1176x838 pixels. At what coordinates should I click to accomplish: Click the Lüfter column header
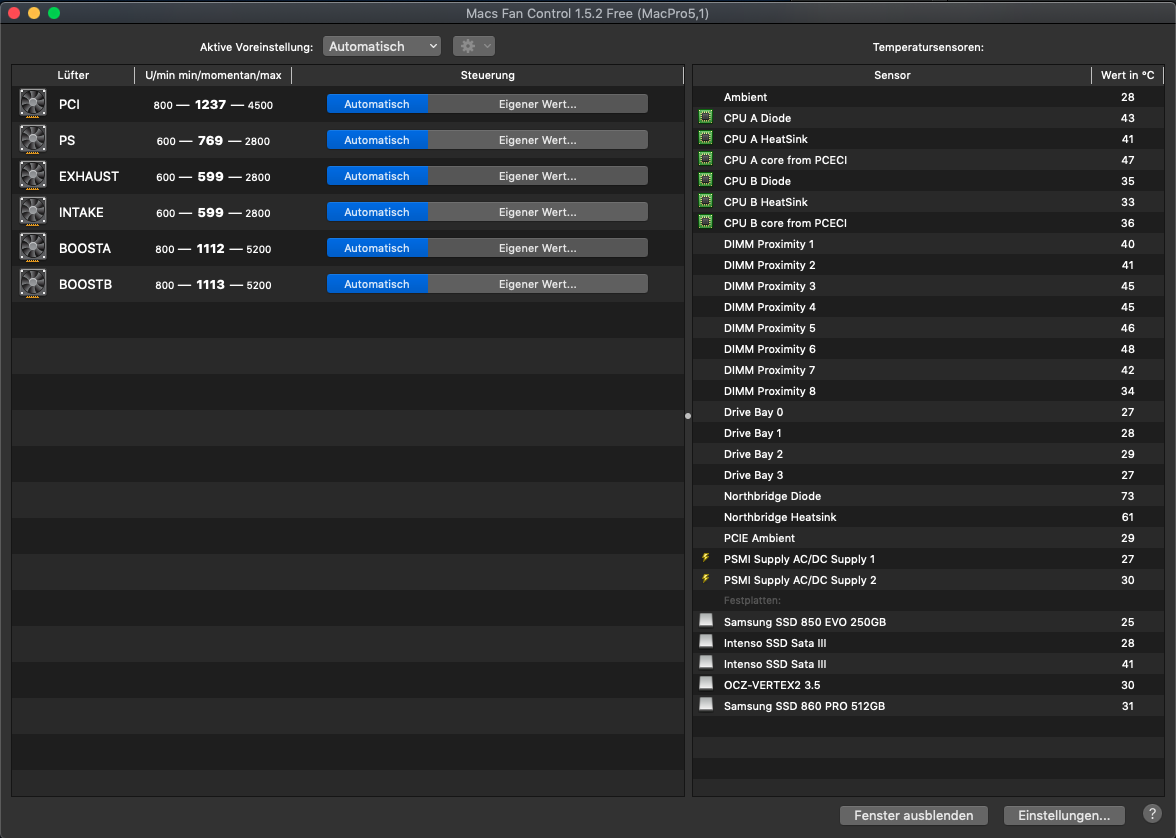point(73,75)
